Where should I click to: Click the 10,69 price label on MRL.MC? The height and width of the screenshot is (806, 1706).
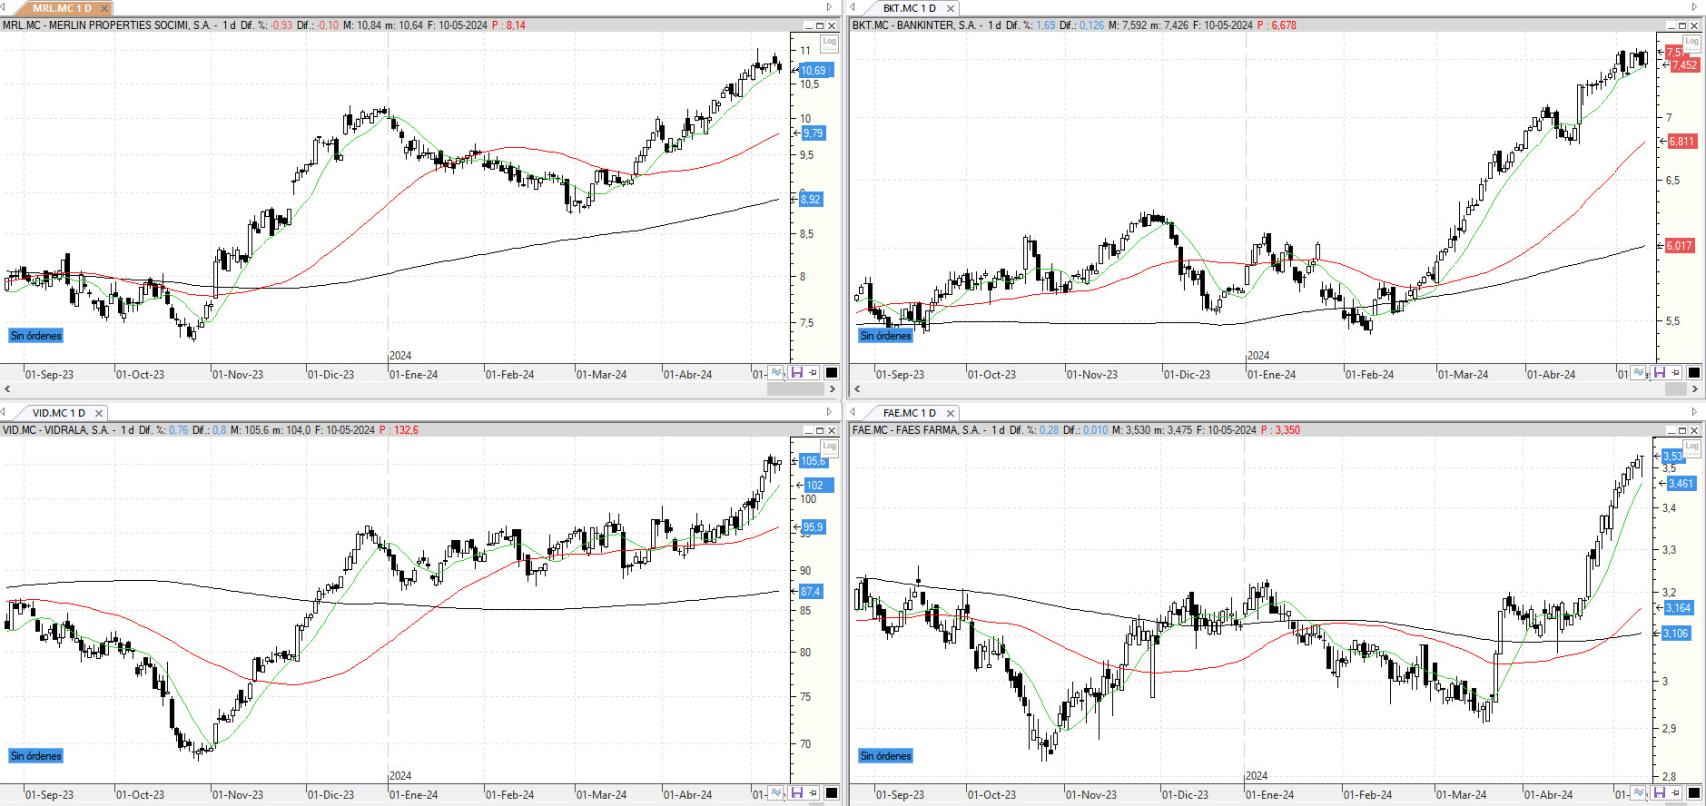(815, 71)
